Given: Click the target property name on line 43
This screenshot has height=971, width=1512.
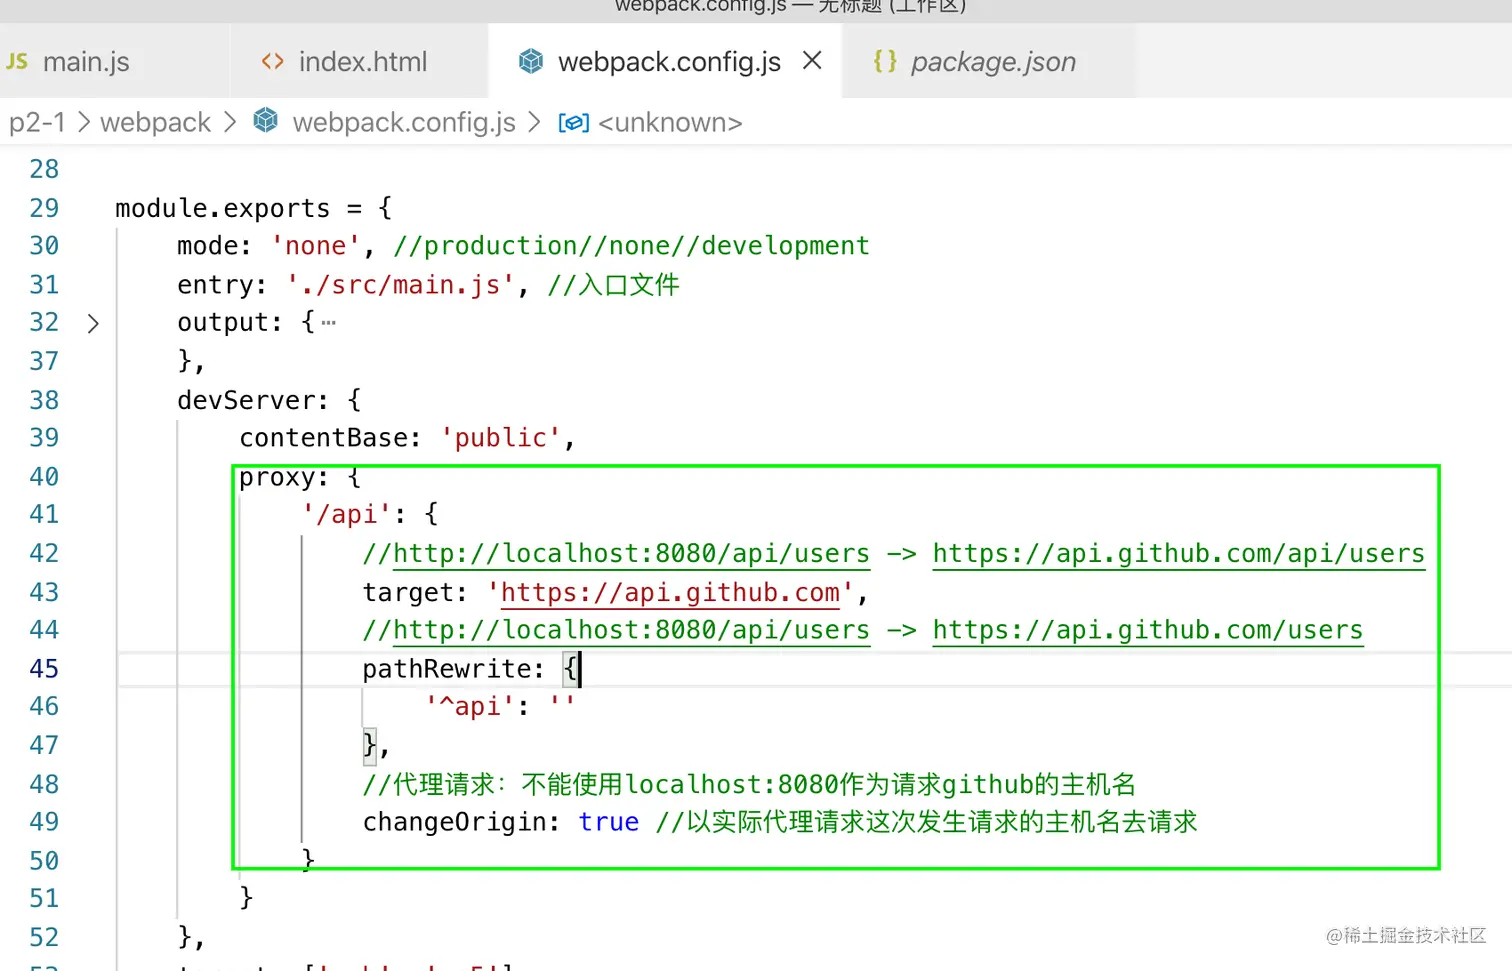Looking at the screenshot, I should 408,593.
